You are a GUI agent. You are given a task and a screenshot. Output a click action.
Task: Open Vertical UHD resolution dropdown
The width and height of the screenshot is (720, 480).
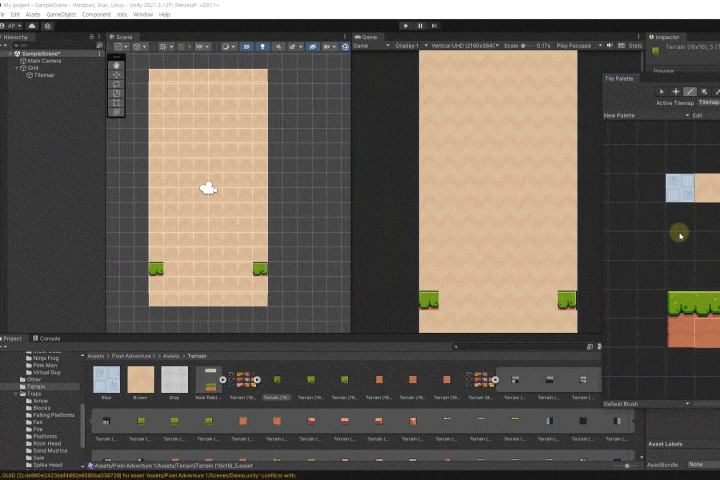point(466,46)
